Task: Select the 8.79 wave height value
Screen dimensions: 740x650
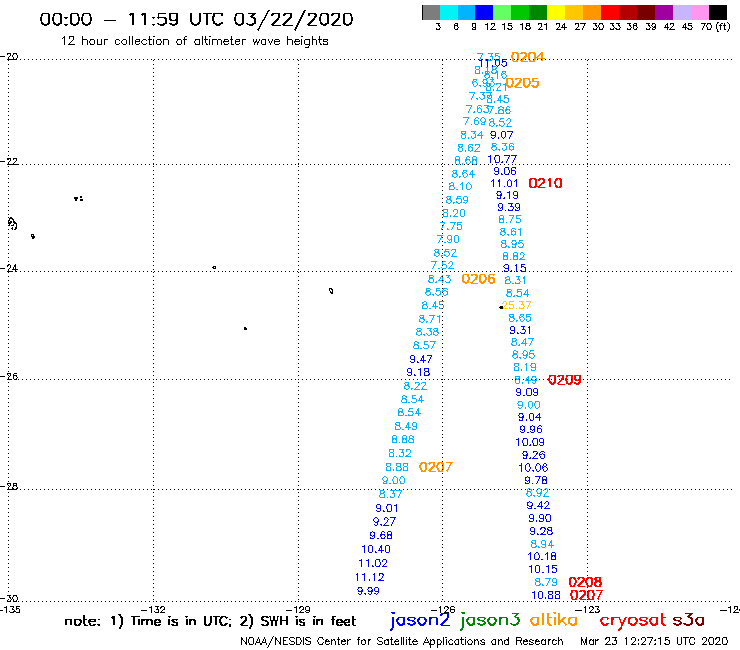Action: (546, 582)
